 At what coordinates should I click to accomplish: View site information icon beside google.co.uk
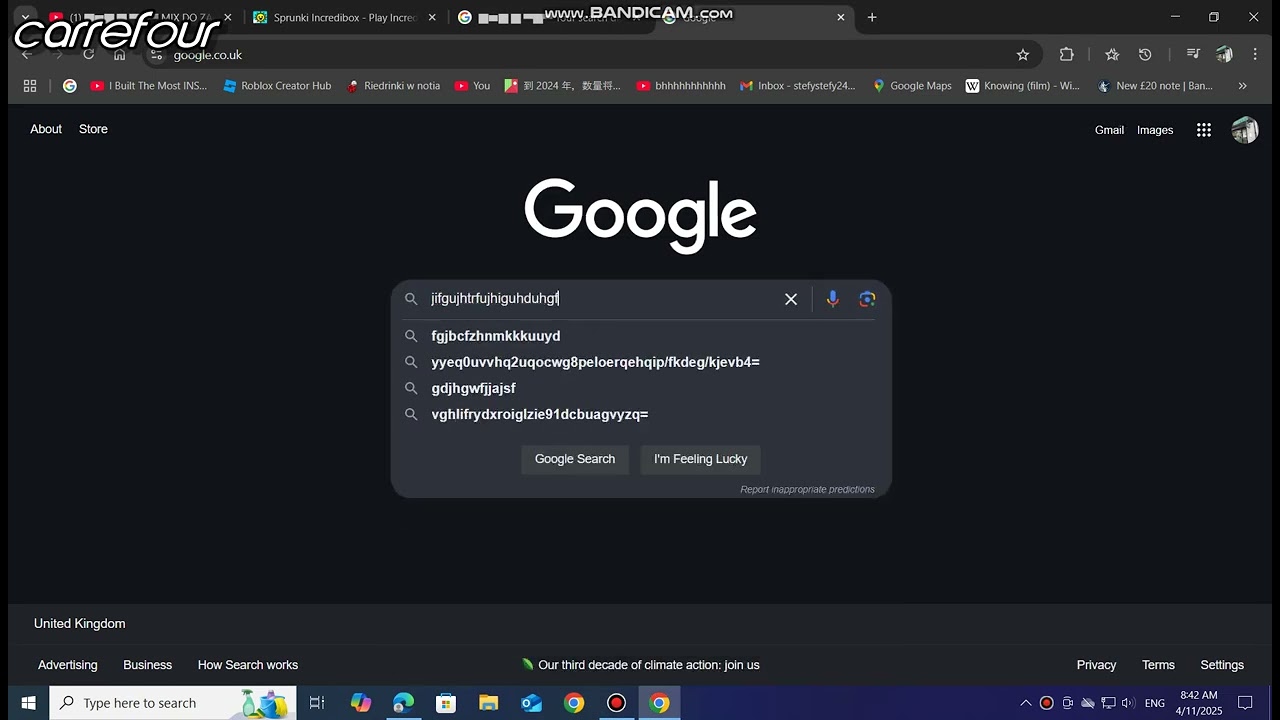[x=156, y=55]
